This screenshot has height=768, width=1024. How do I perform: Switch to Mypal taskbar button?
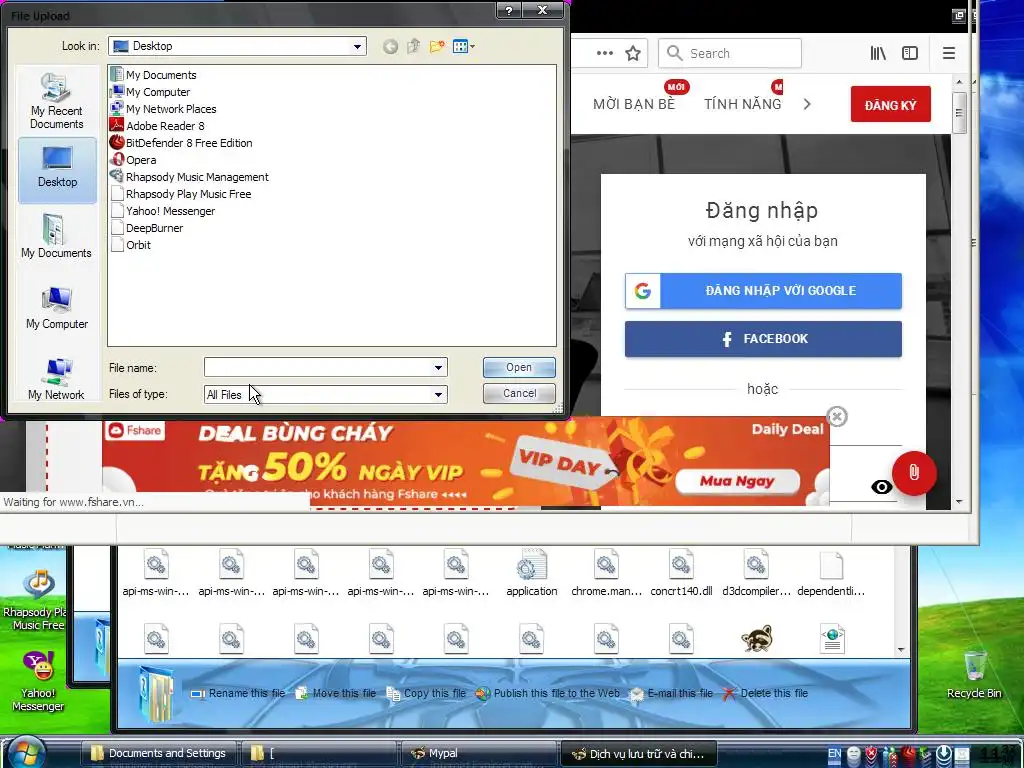click(x=479, y=754)
